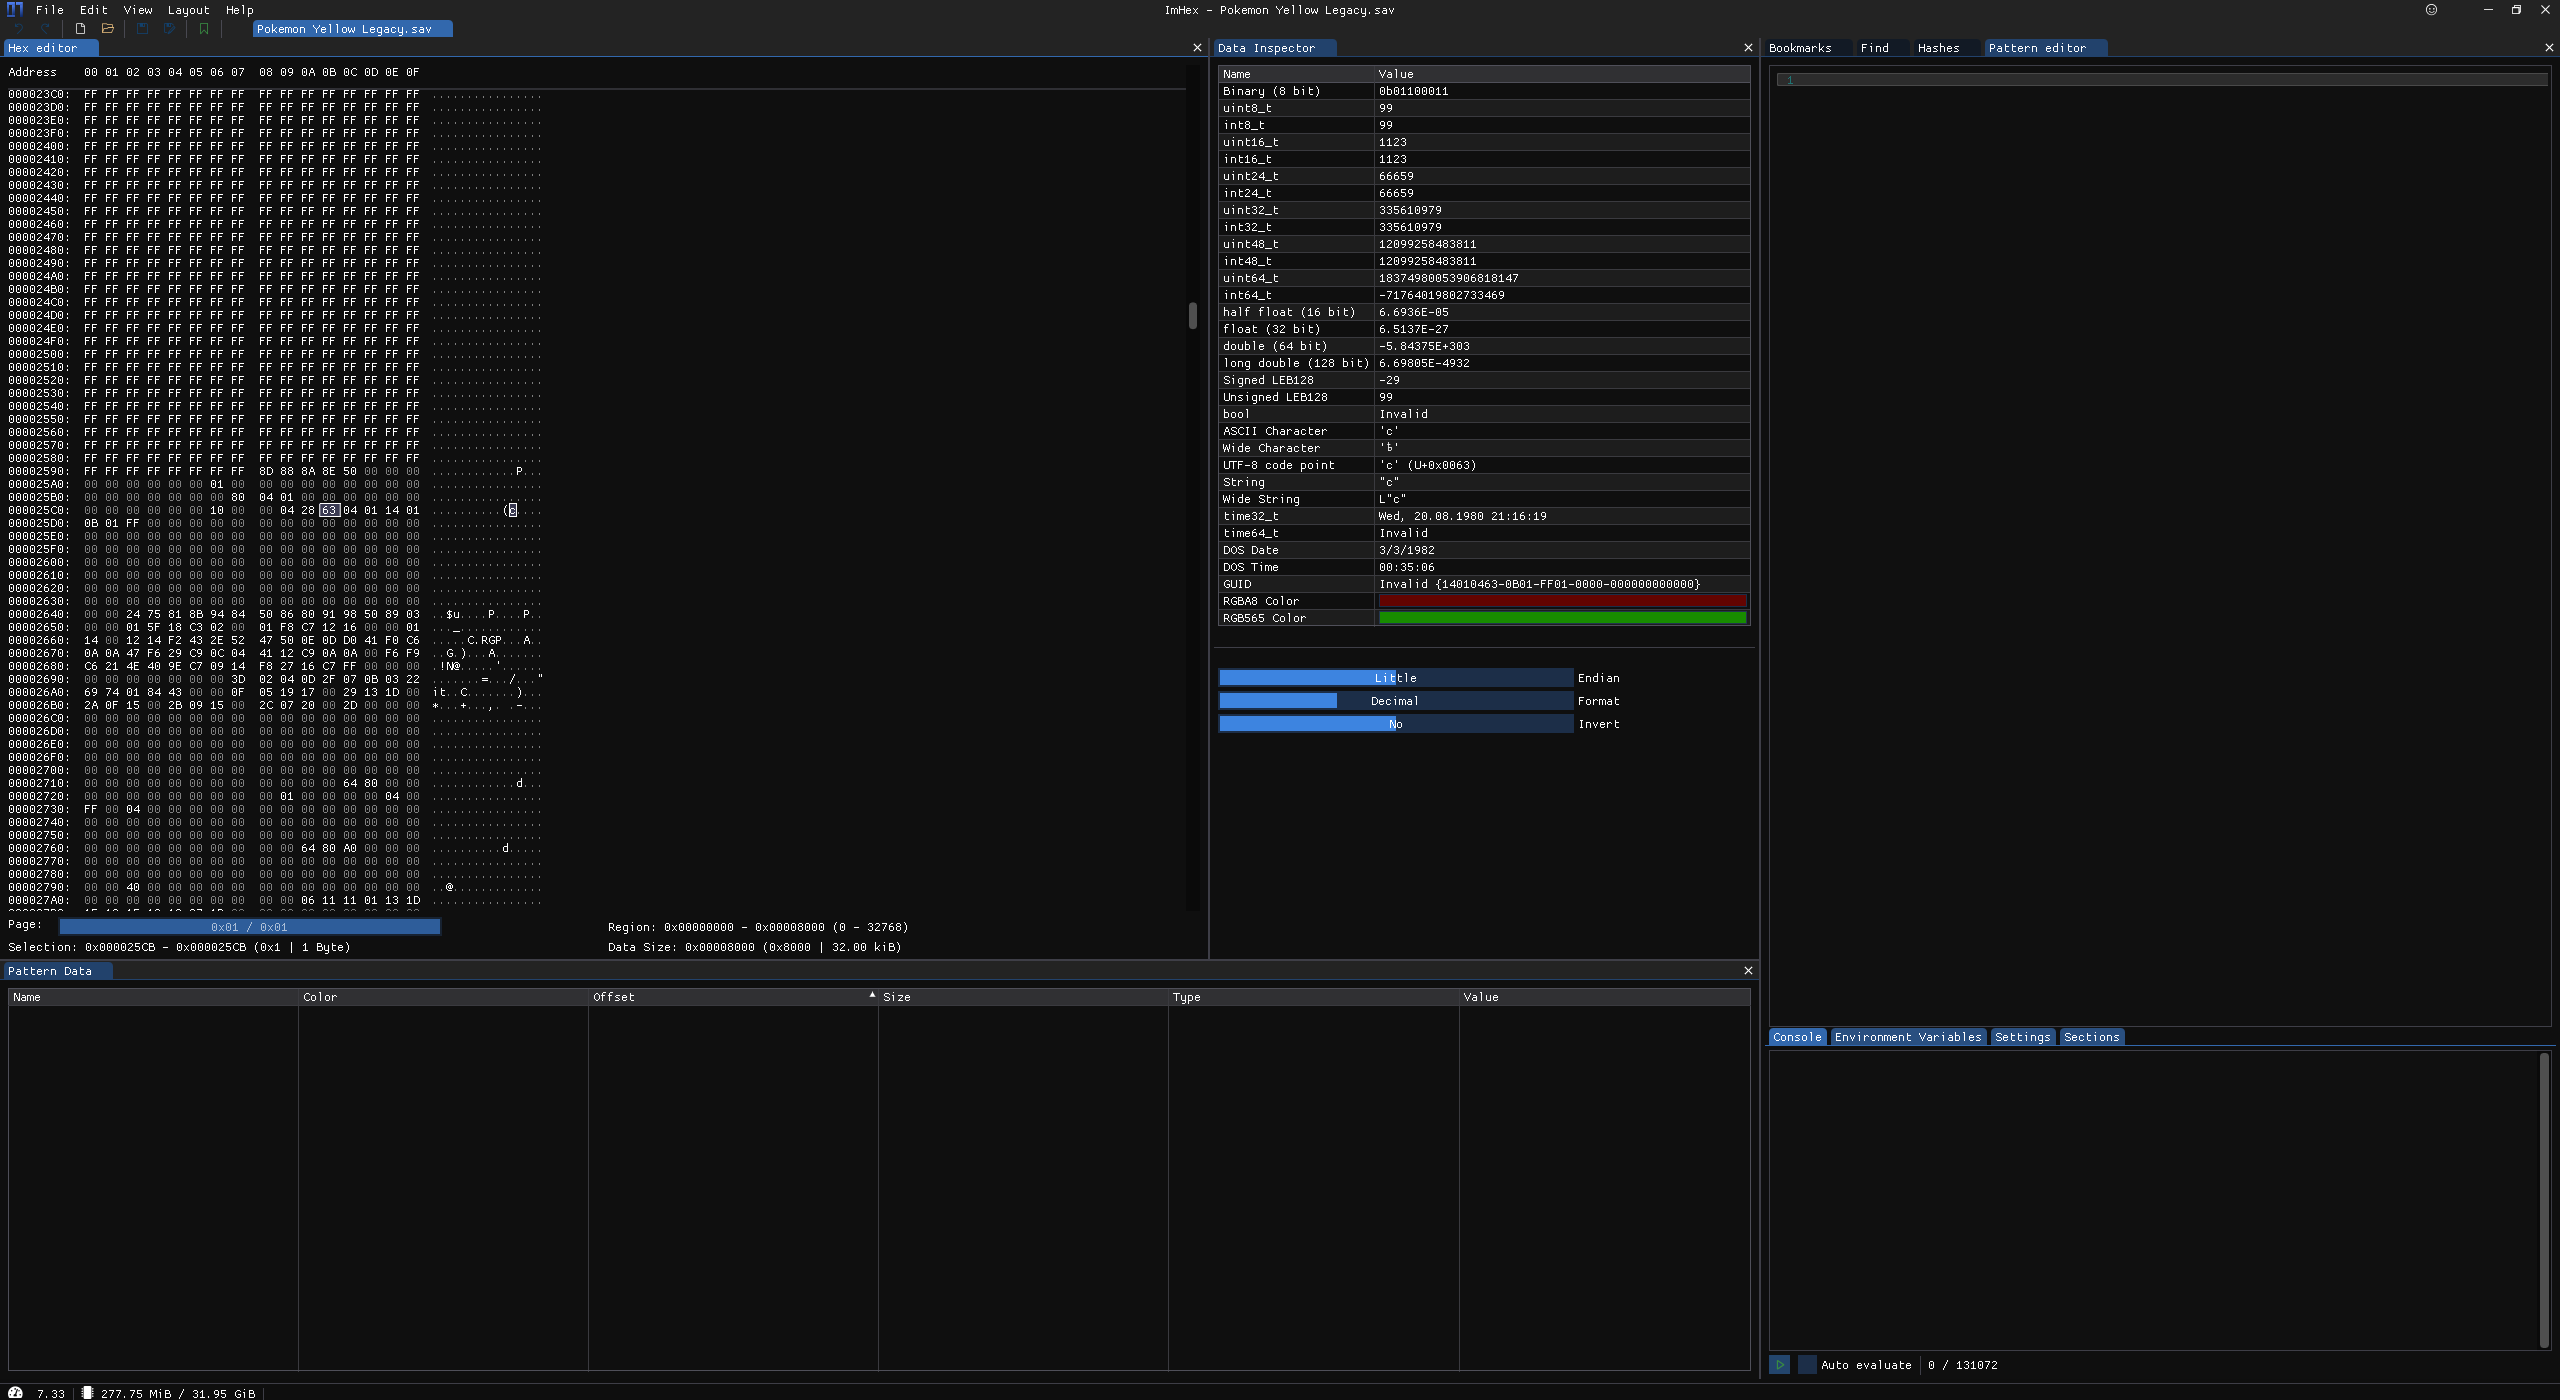Image resolution: width=2560 pixels, height=1400 pixels.
Task: Click the new file toolbar icon
Action: coord(80,29)
